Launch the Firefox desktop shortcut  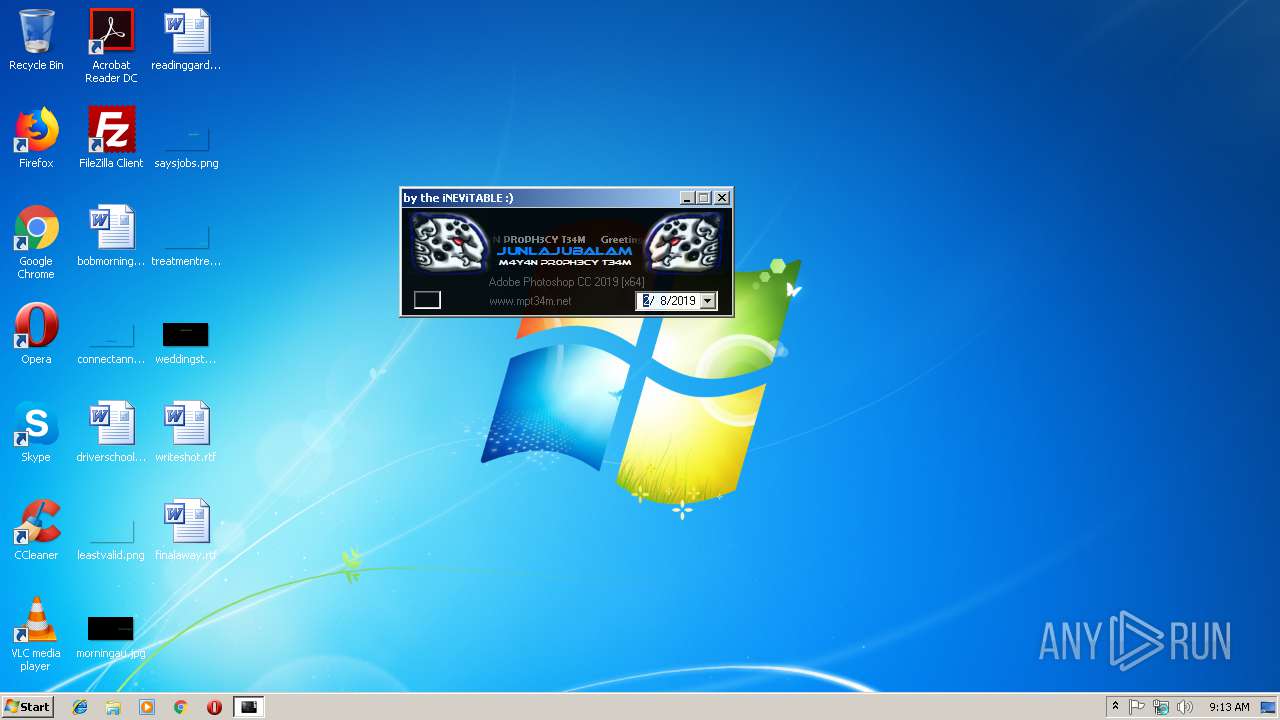click(x=36, y=139)
